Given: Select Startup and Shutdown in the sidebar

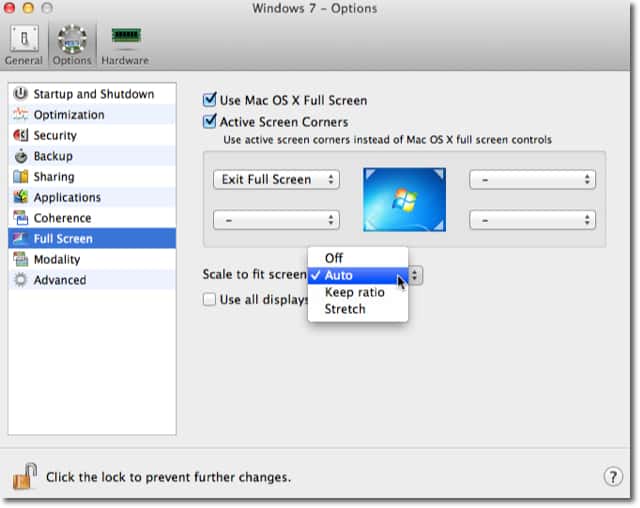Looking at the screenshot, I should [92, 94].
